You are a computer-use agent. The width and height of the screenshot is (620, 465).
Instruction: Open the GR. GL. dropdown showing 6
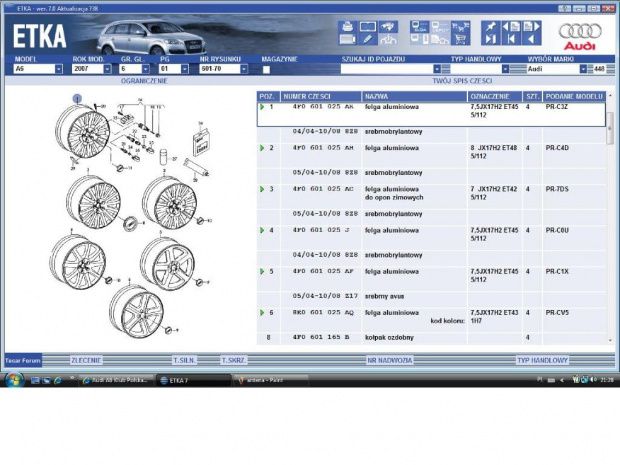[146, 69]
